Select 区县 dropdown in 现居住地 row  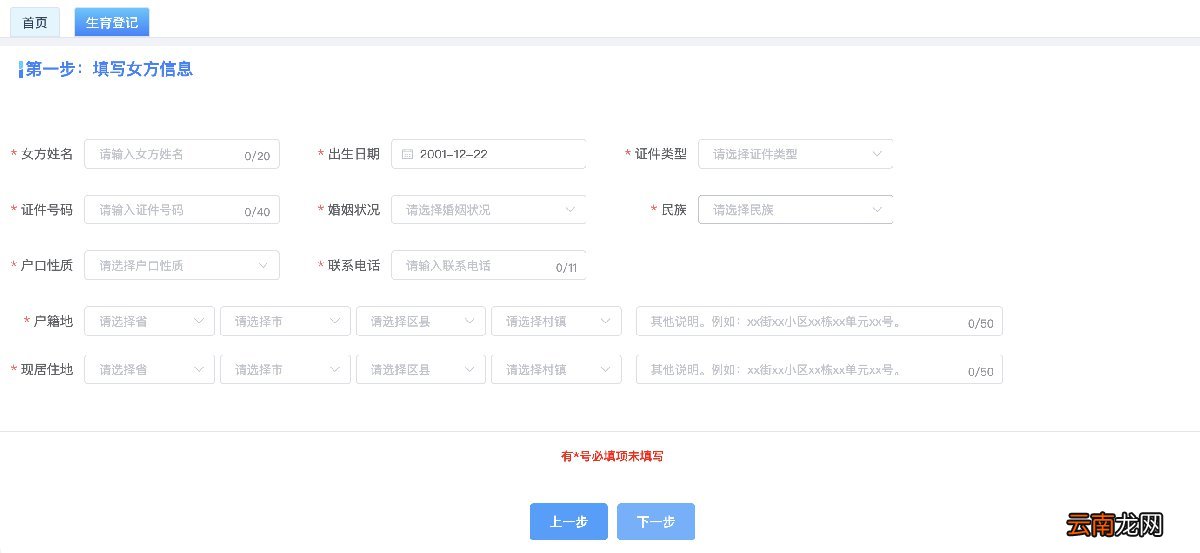click(x=421, y=369)
